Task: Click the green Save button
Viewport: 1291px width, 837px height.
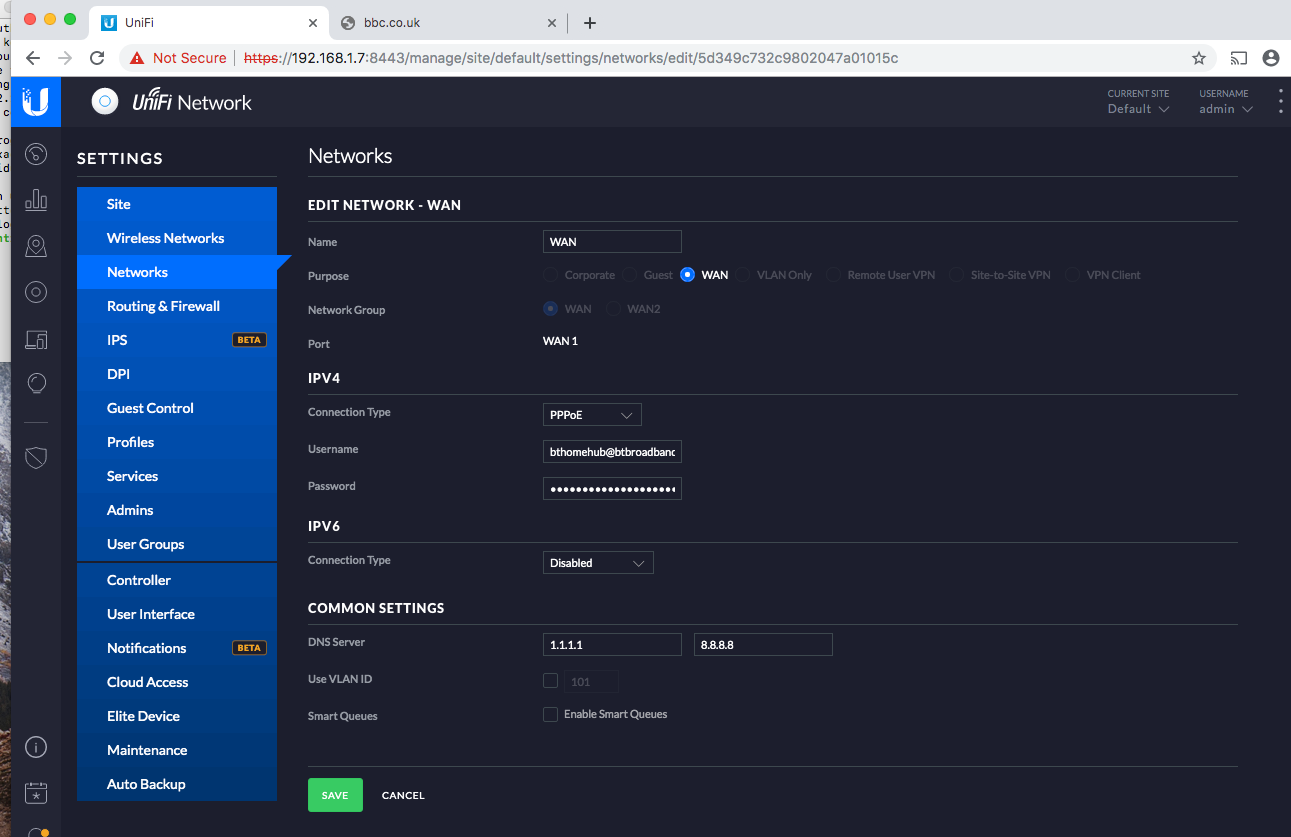Action: pyautogui.click(x=335, y=795)
